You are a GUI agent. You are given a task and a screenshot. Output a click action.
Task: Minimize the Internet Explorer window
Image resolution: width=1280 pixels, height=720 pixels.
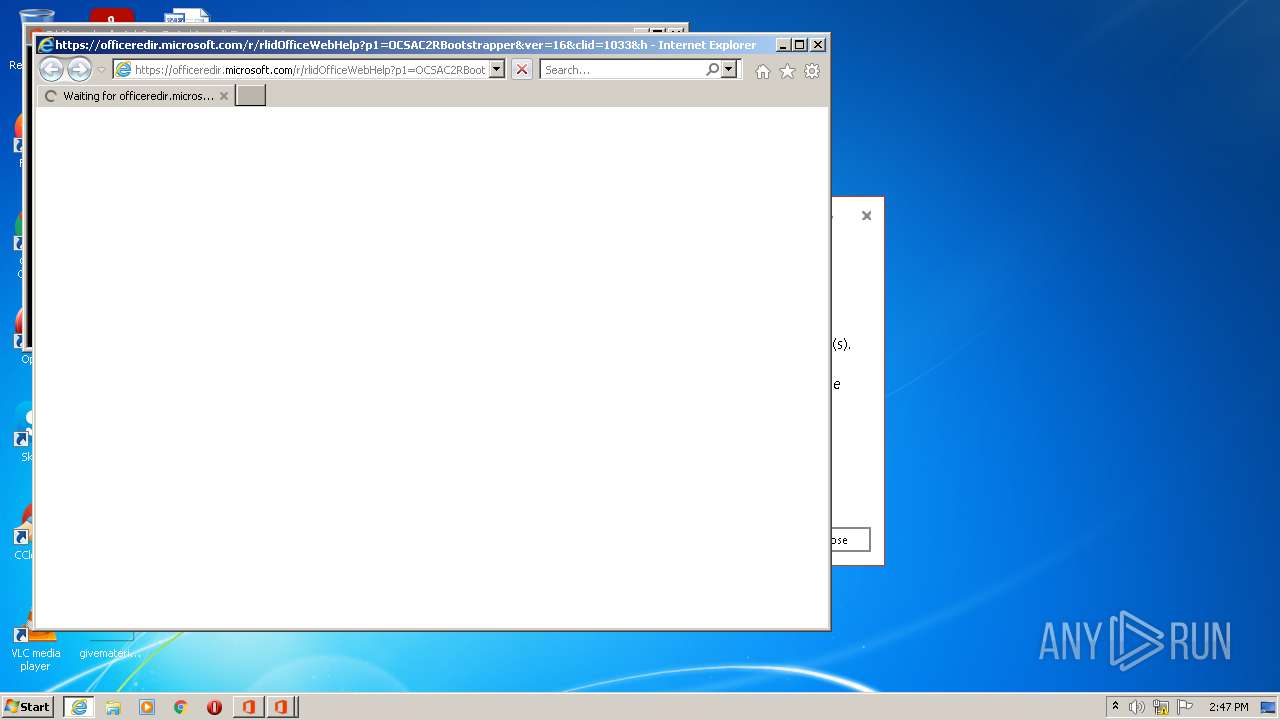[783, 45]
